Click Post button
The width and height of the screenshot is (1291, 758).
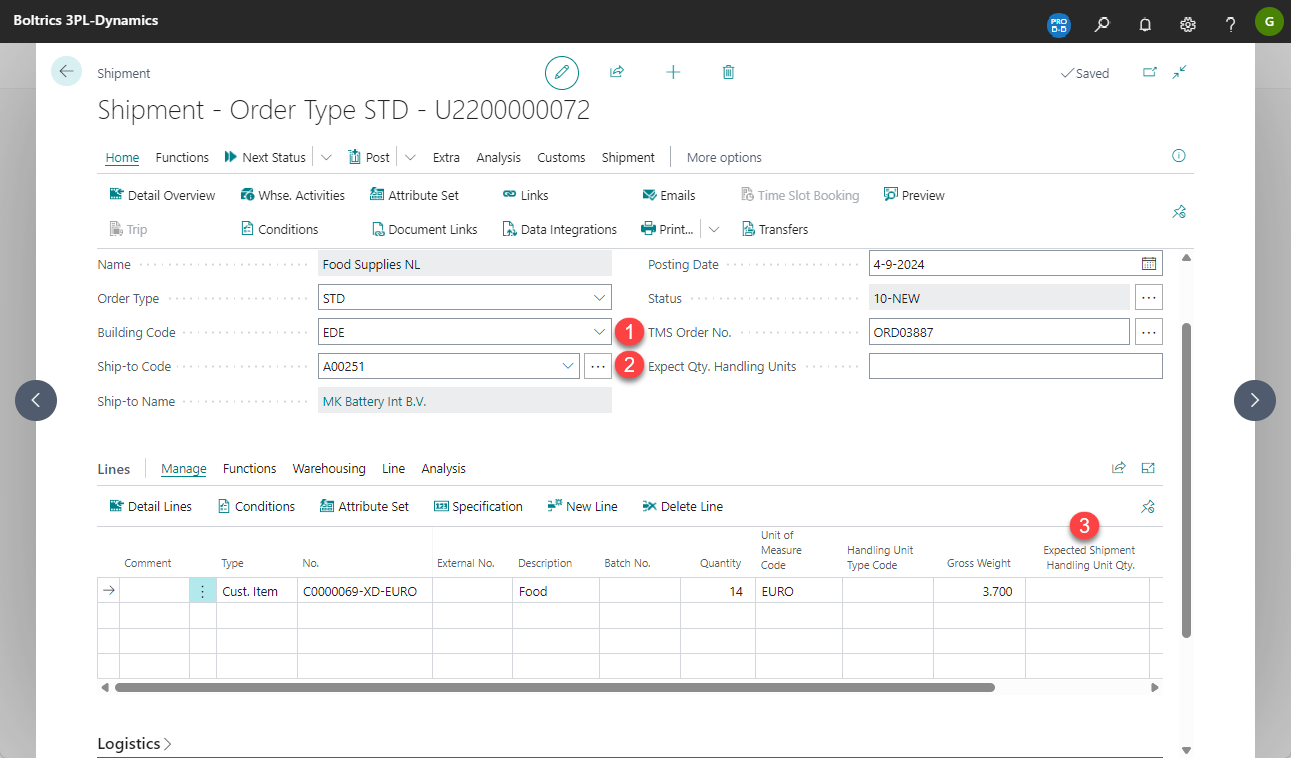click(x=369, y=157)
